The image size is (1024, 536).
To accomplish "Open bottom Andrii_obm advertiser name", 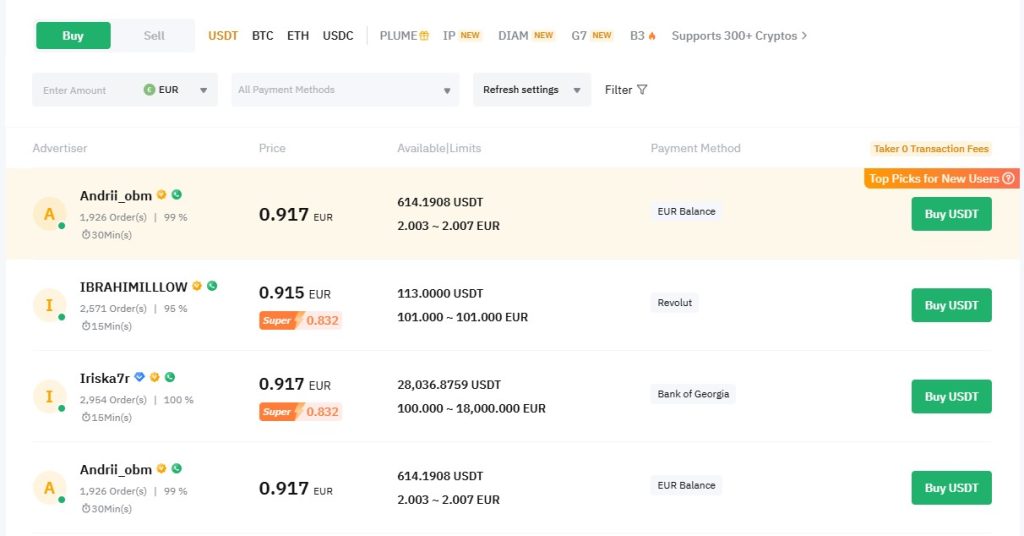I will pyautogui.click(x=116, y=469).
